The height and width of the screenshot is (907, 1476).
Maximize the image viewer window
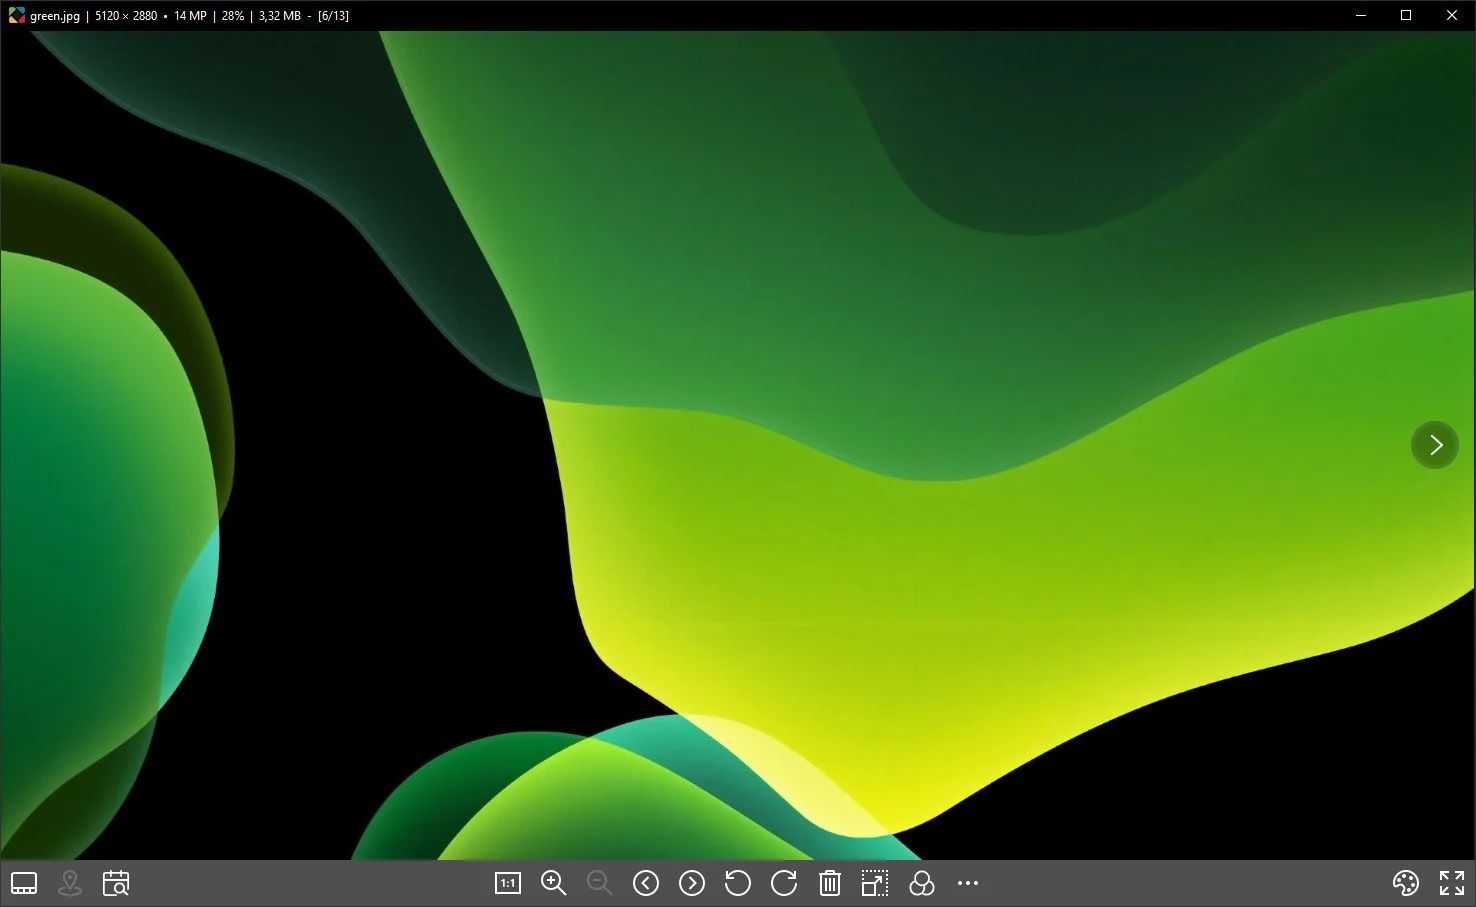1406,15
